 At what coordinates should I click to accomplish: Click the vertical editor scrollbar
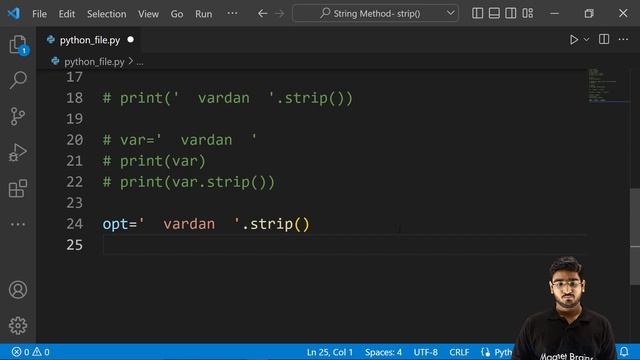click(x=635, y=237)
